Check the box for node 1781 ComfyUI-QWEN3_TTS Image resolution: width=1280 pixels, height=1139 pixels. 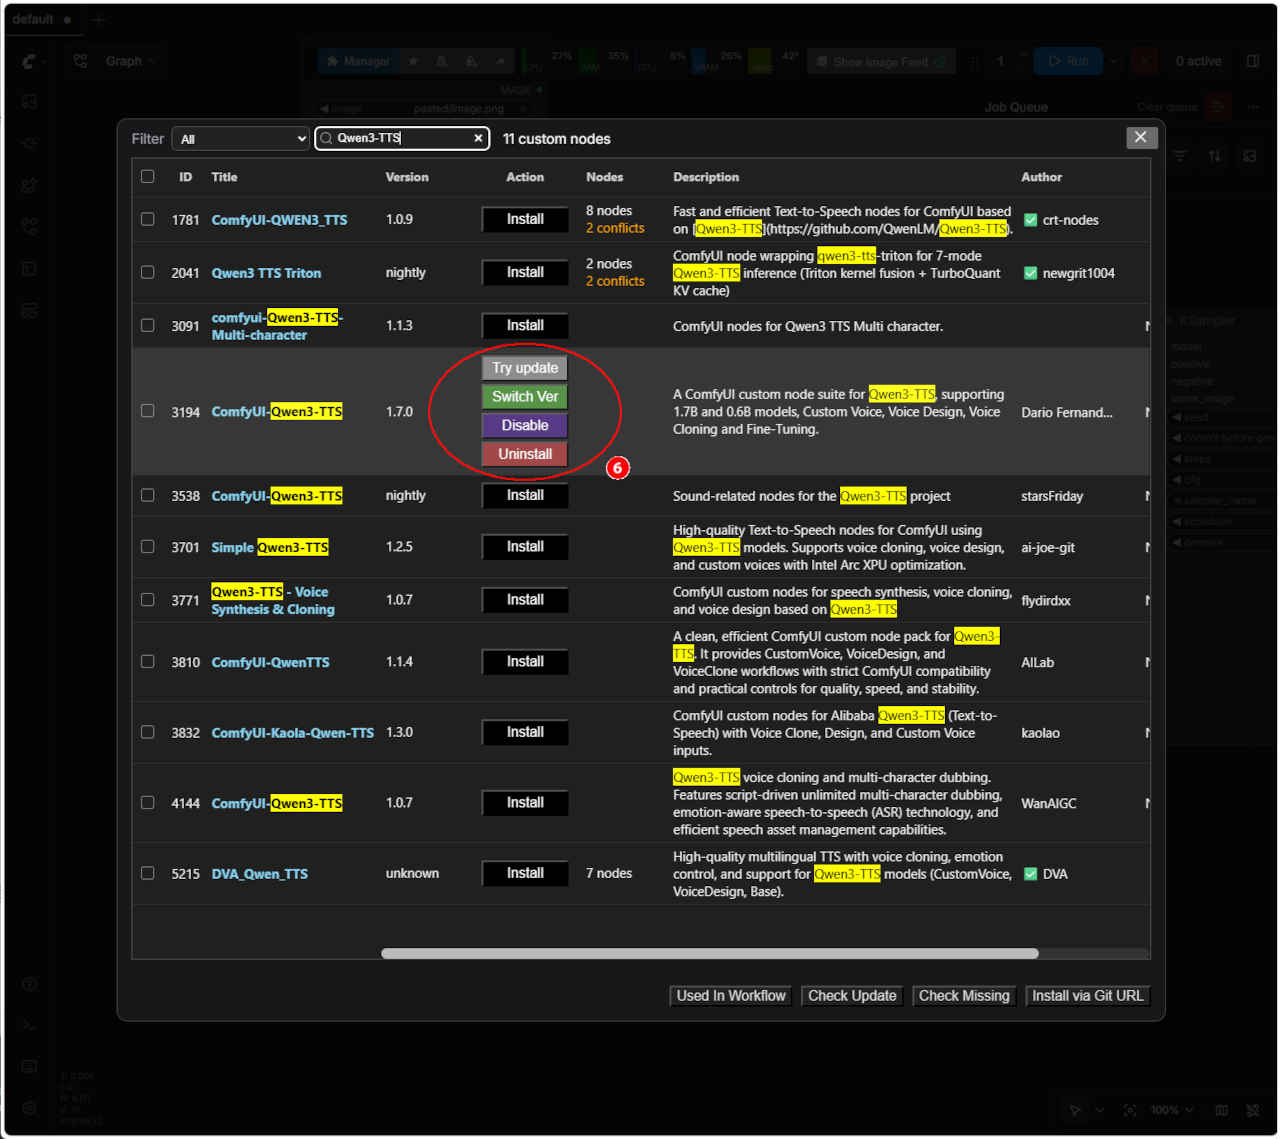coord(148,219)
